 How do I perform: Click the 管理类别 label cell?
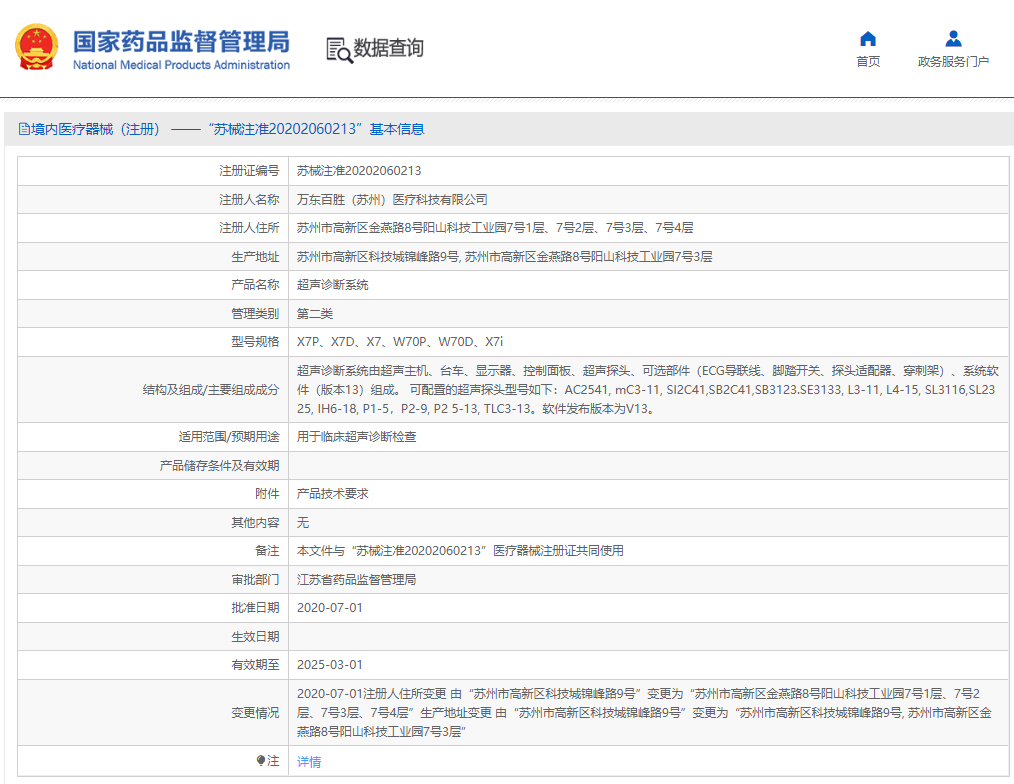(153, 314)
